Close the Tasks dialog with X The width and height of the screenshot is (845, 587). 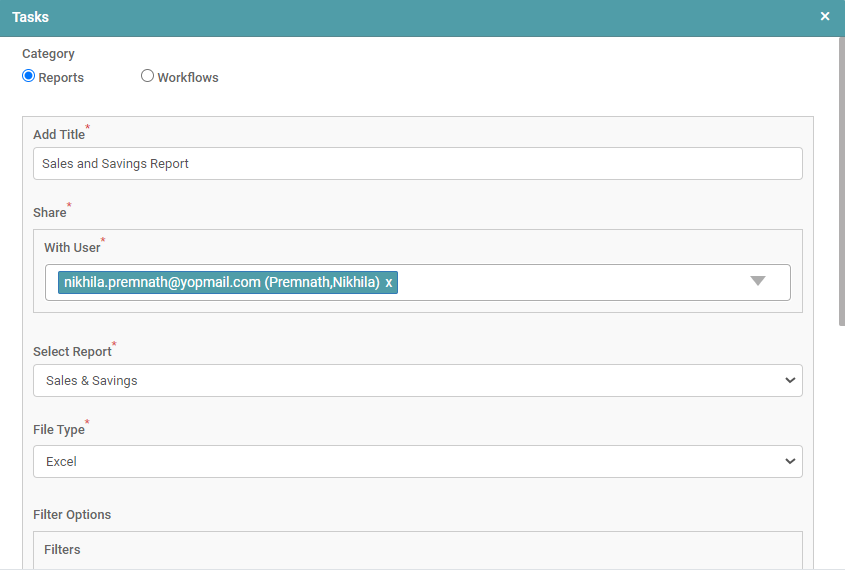(x=825, y=17)
